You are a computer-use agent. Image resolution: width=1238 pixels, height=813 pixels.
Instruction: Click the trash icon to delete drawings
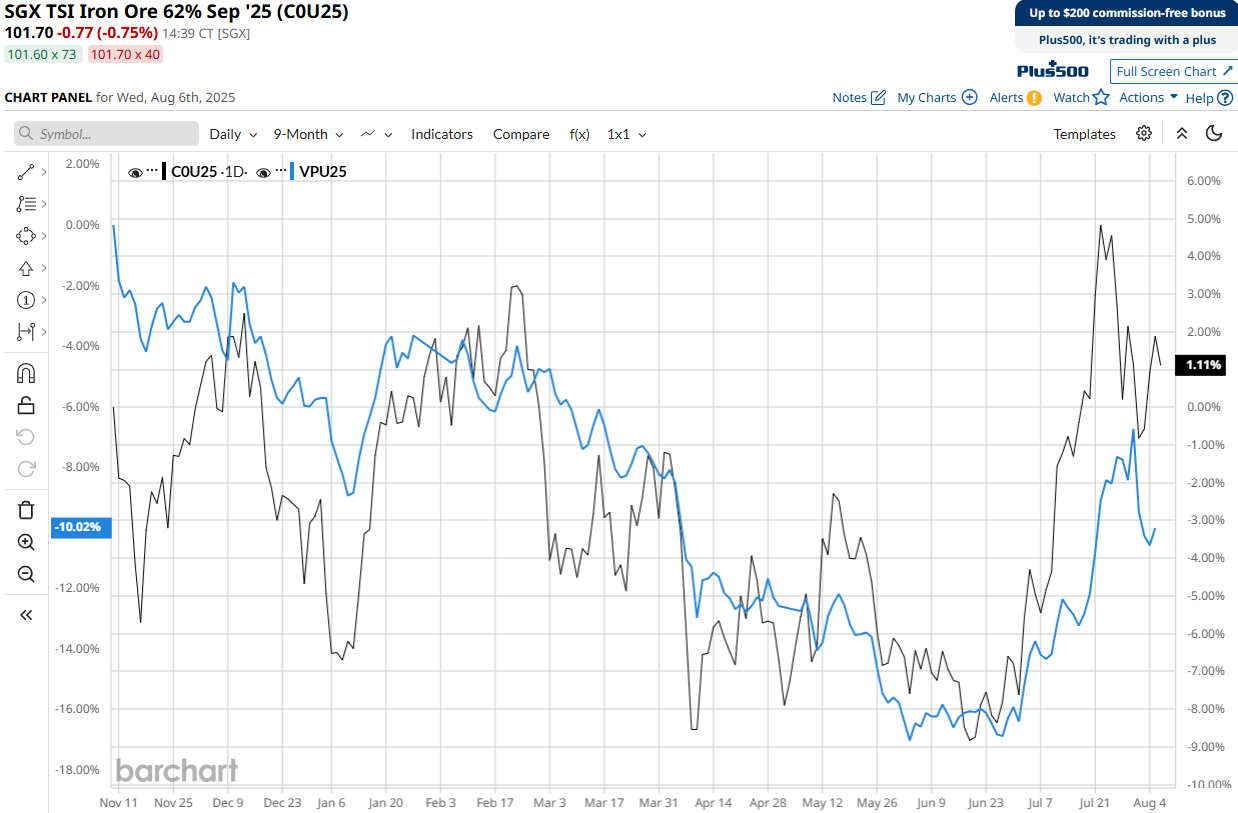pyautogui.click(x=26, y=510)
